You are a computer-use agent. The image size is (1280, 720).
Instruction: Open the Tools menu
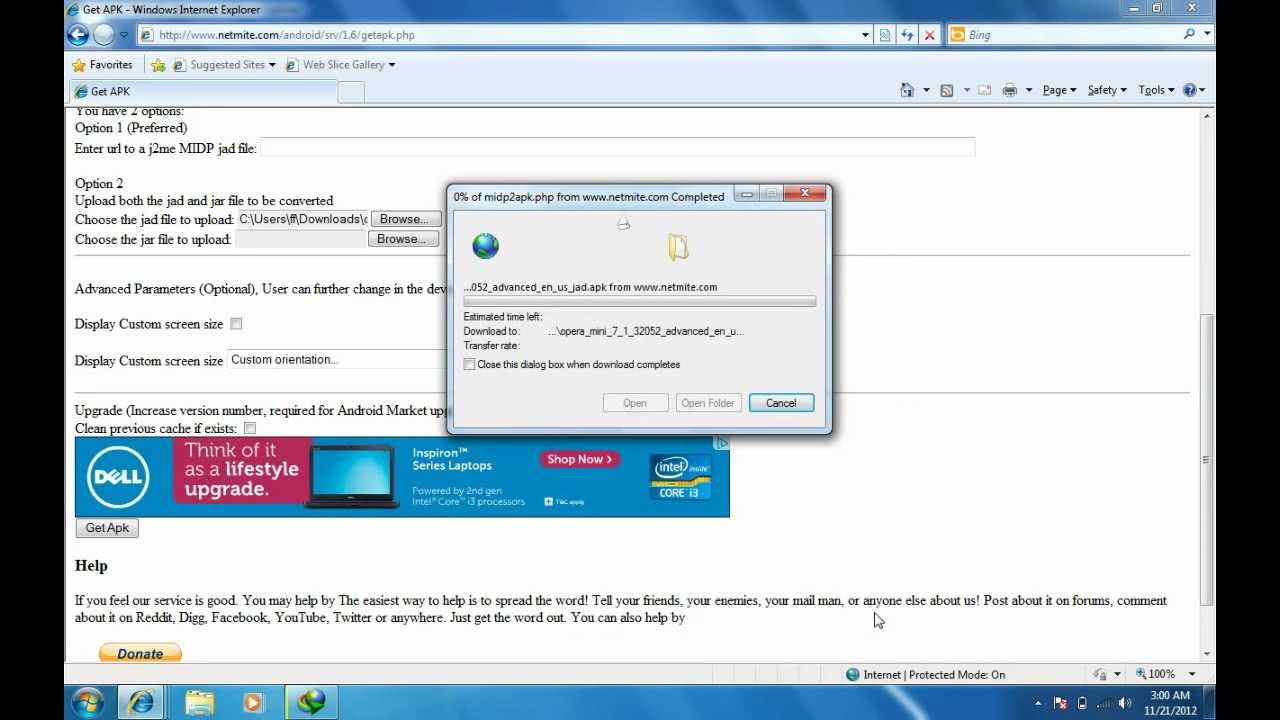[1156, 90]
